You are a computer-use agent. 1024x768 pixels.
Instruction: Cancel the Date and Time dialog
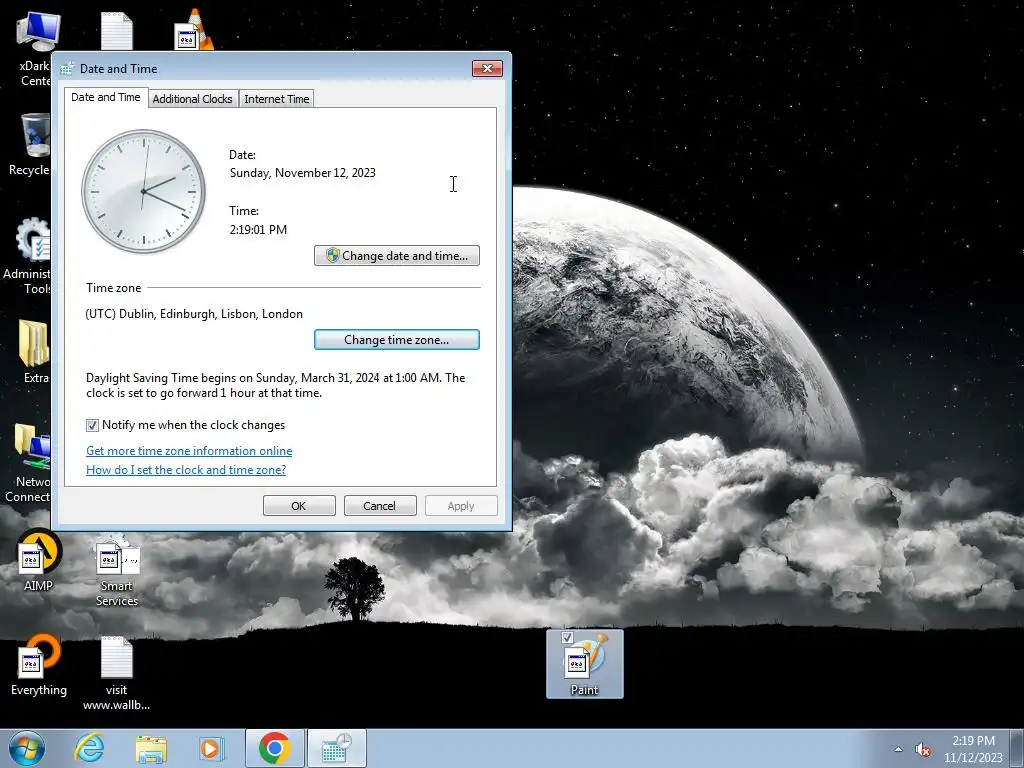(380, 505)
